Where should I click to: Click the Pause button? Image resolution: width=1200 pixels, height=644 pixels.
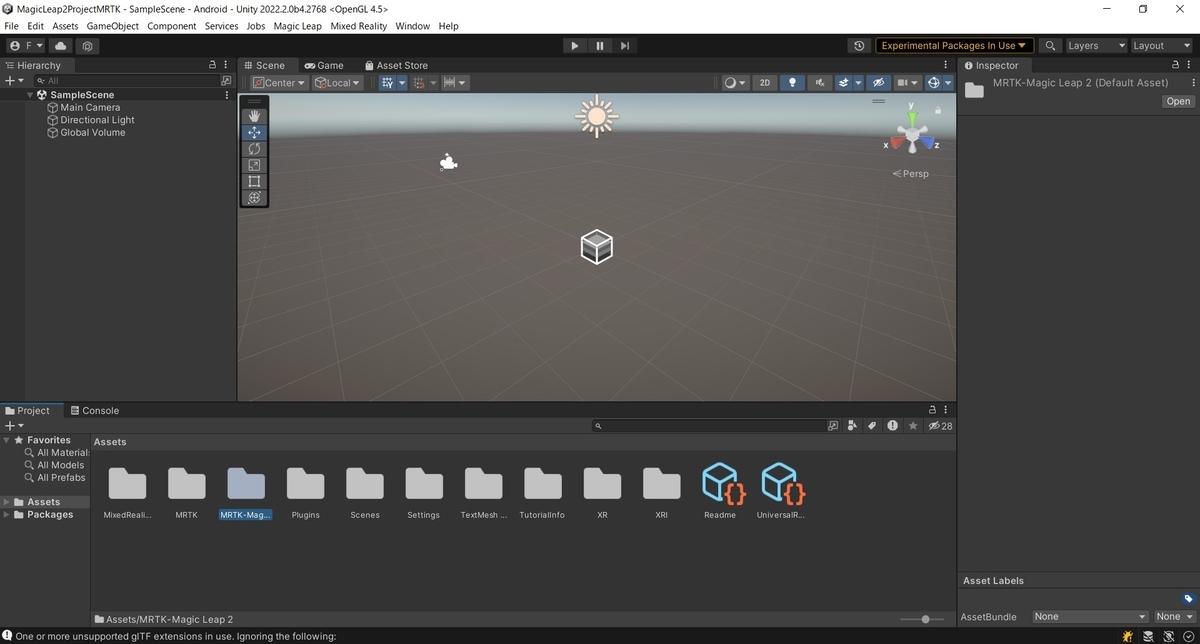pos(600,46)
